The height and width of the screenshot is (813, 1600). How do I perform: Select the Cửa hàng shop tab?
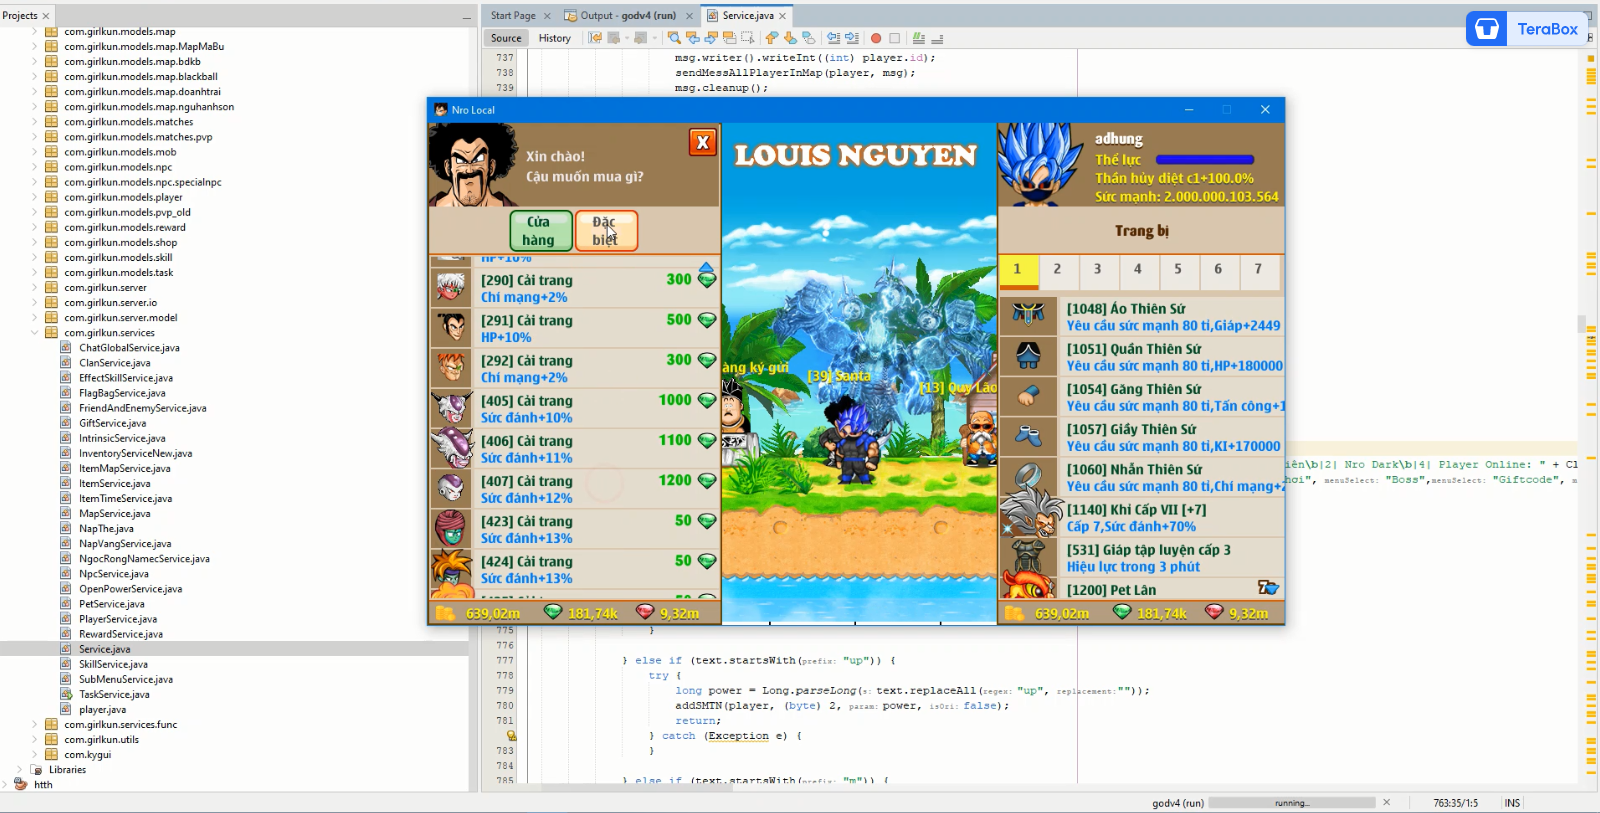click(x=541, y=231)
